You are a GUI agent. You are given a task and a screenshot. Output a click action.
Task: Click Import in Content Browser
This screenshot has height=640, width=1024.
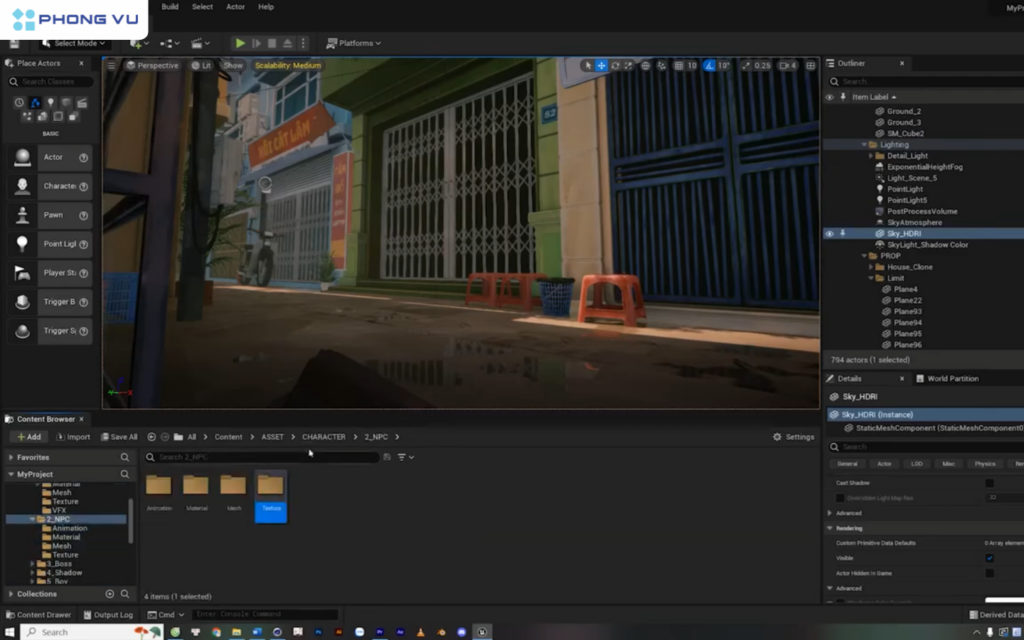coord(73,438)
